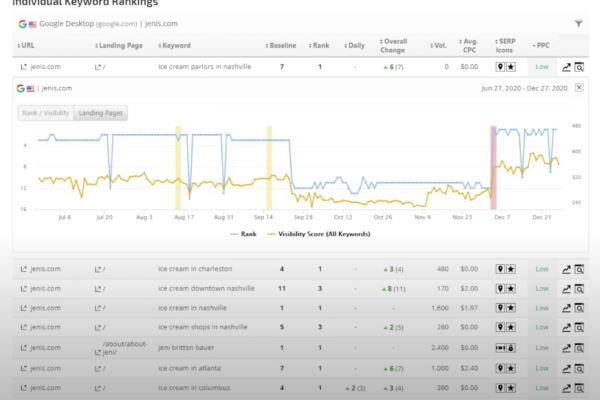The image size is (600, 400).
Task: Click date range Jun 27, 2020 - Dec 27, 2020
Action: [524, 88]
